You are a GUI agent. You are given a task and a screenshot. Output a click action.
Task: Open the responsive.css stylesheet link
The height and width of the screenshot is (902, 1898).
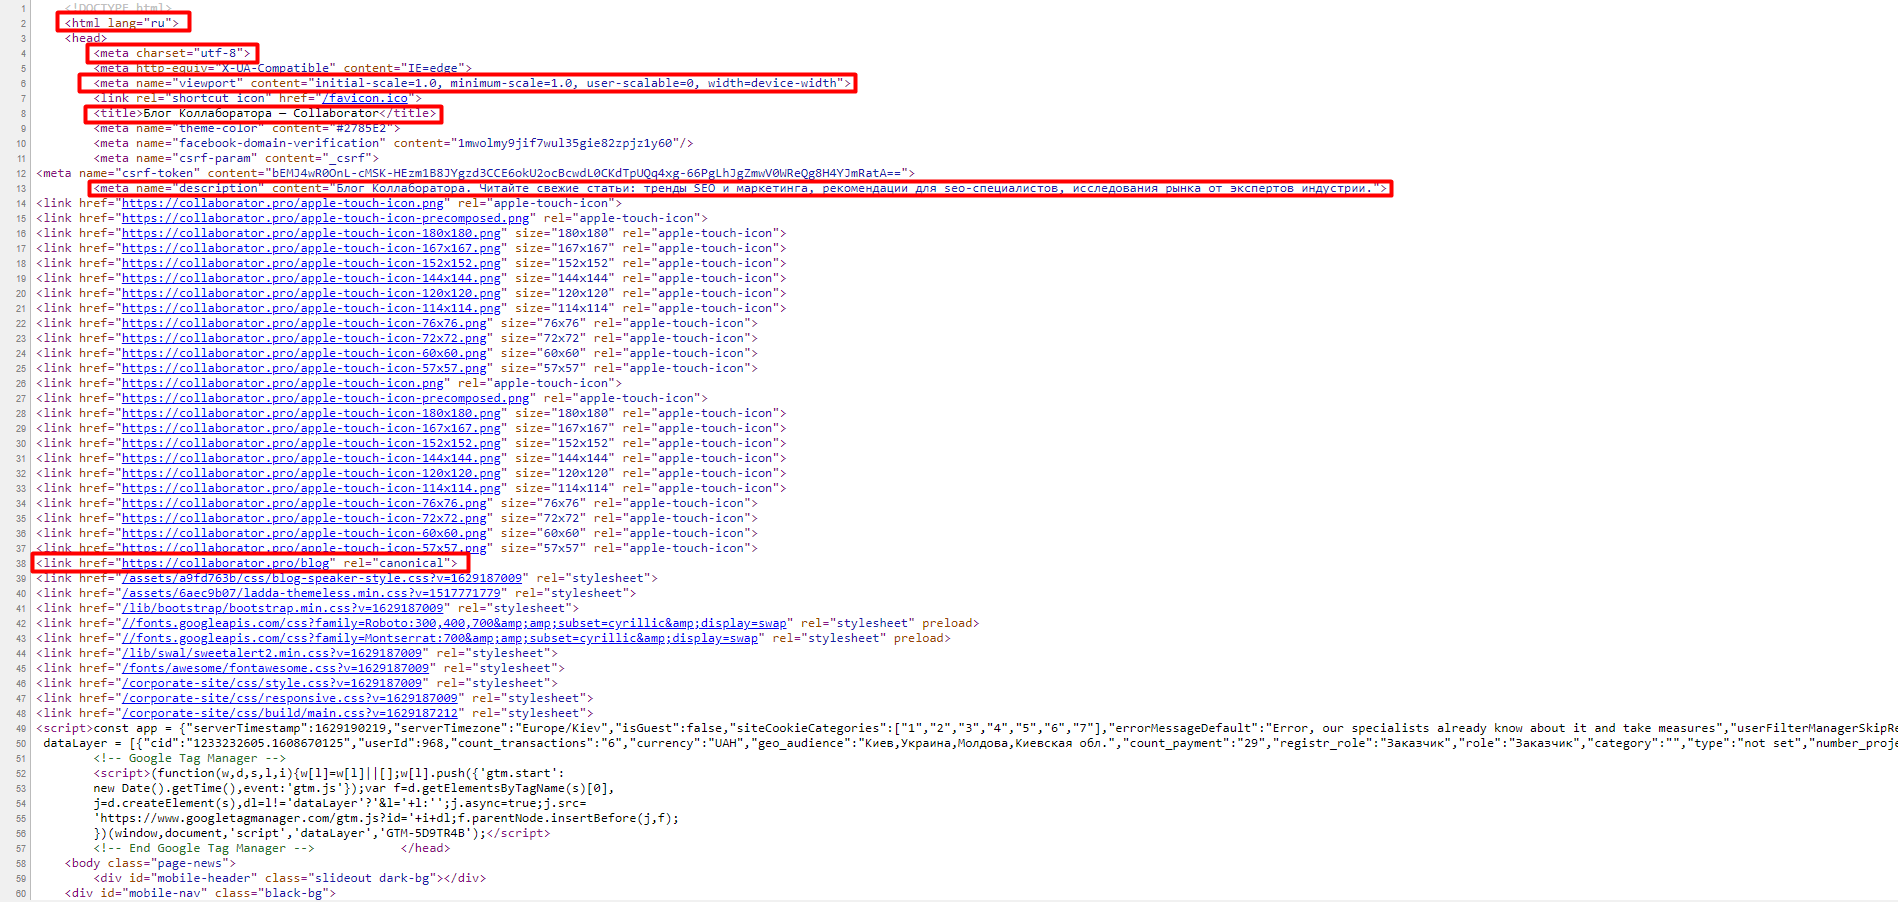coord(289,698)
